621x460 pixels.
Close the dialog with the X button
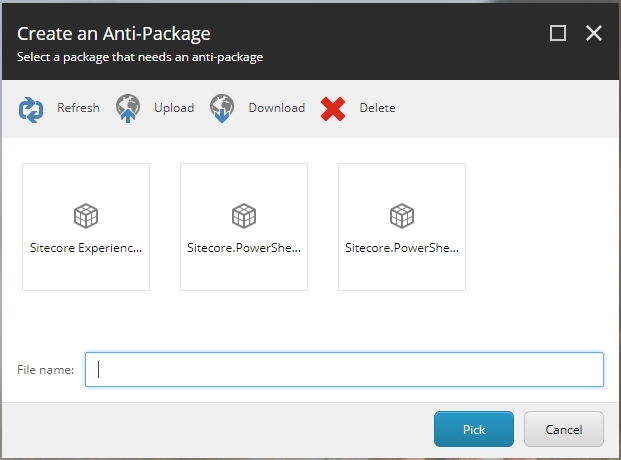click(594, 33)
